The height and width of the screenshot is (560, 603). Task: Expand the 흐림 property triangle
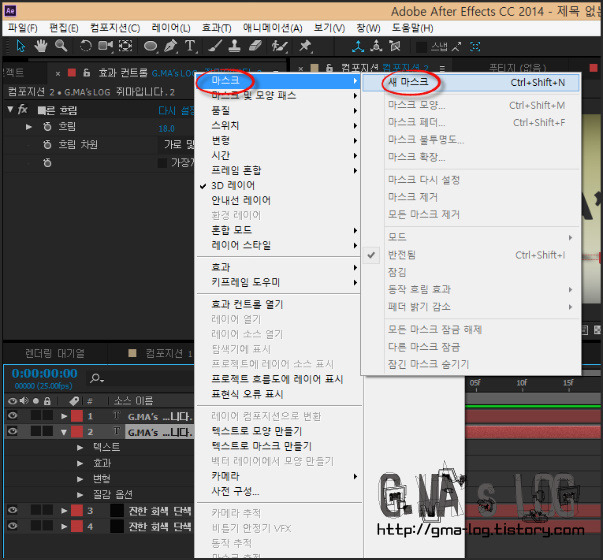(28, 127)
